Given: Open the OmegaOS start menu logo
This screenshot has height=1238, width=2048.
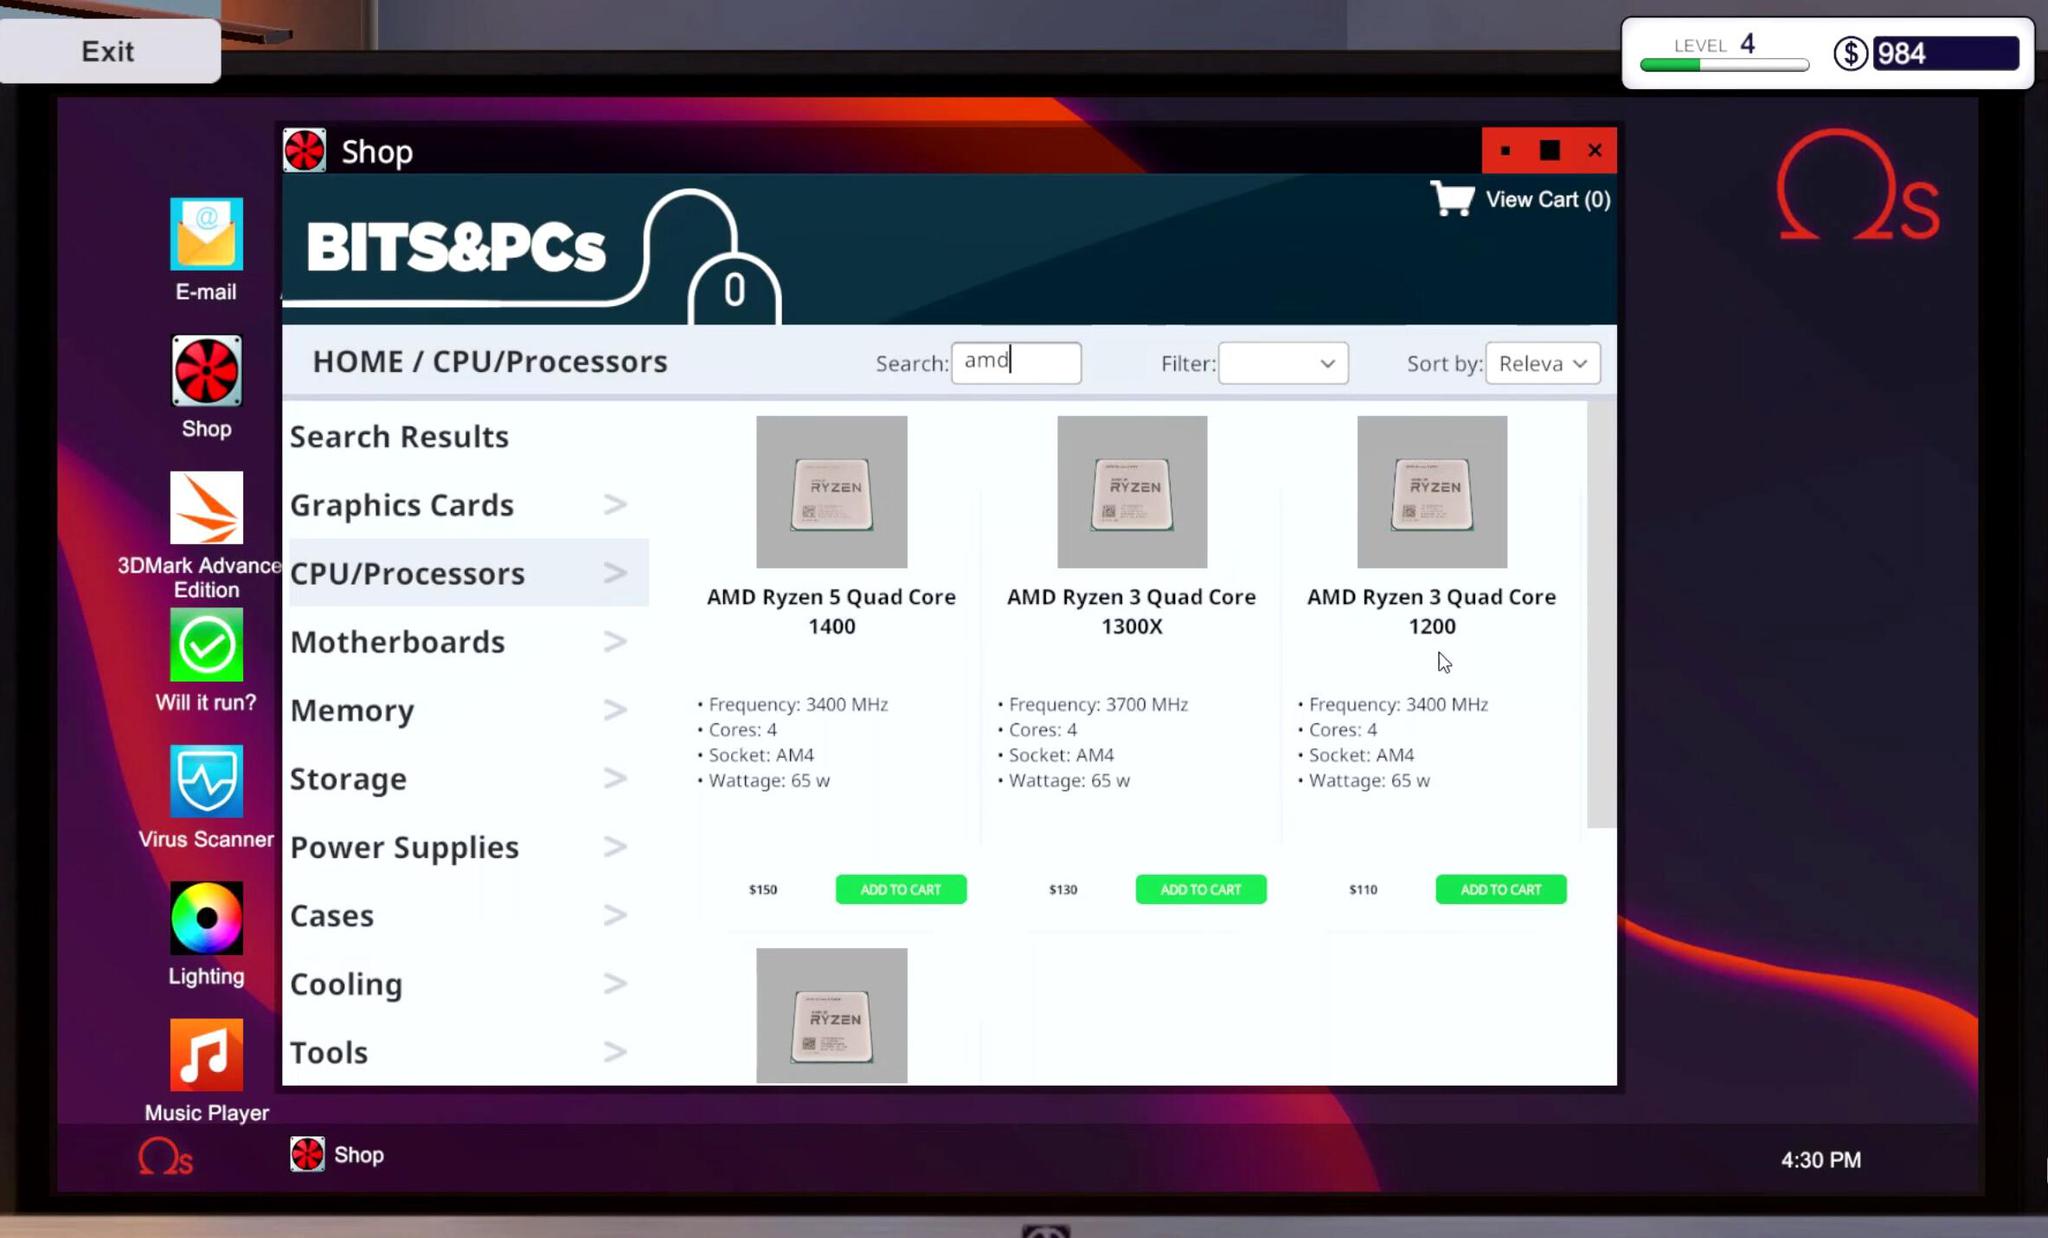Looking at the screenshot, I should point(165,1157).
